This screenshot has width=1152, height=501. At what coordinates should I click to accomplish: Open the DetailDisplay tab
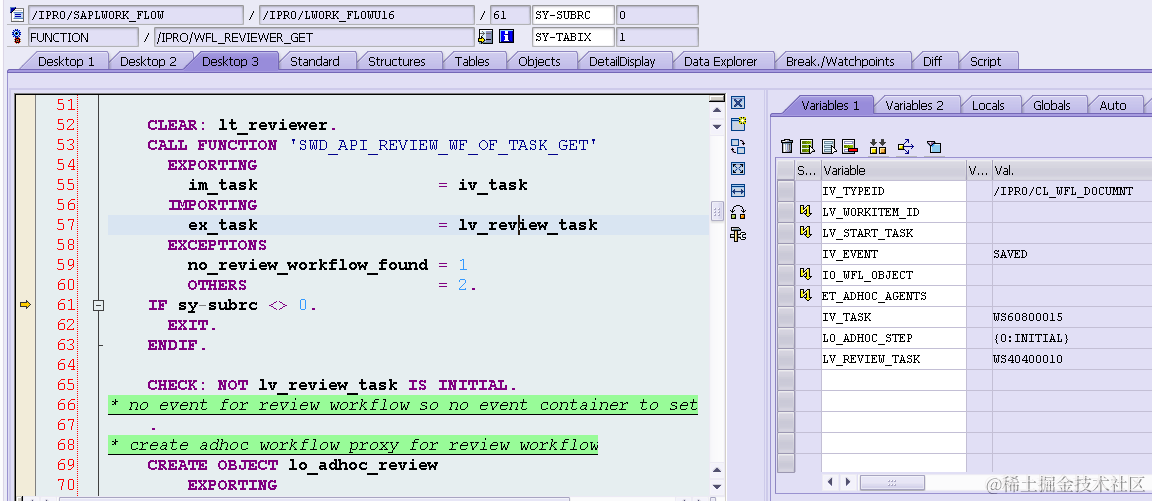pos(622,62)
